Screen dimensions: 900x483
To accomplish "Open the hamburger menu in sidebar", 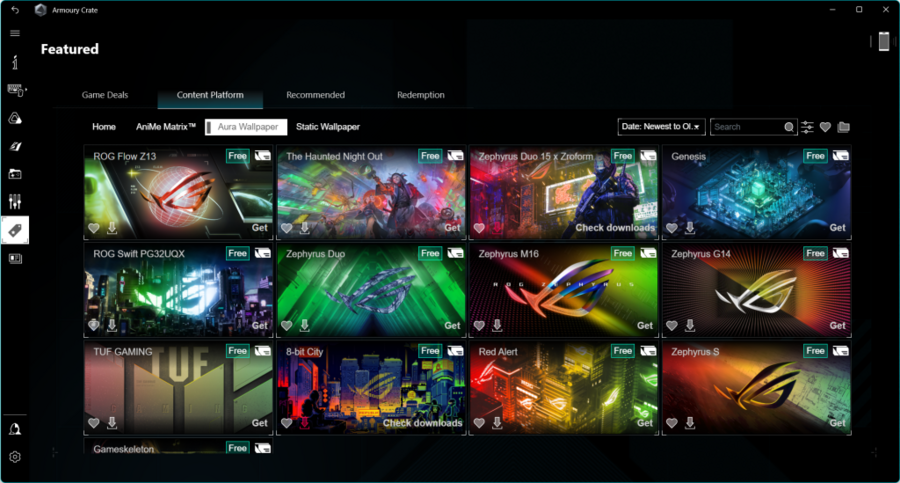I will click(15, 33).
